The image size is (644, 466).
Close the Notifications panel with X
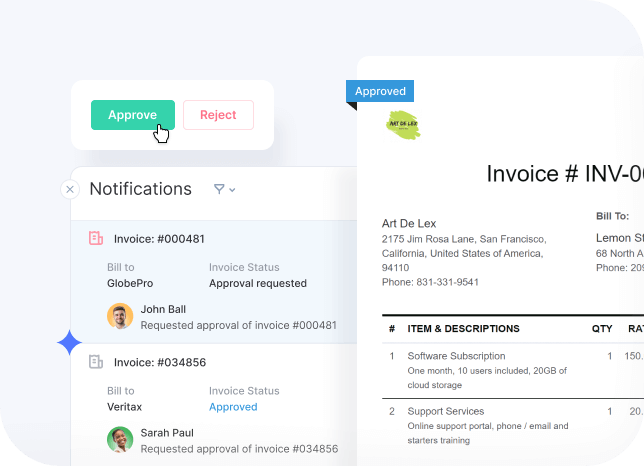(70, 189)
